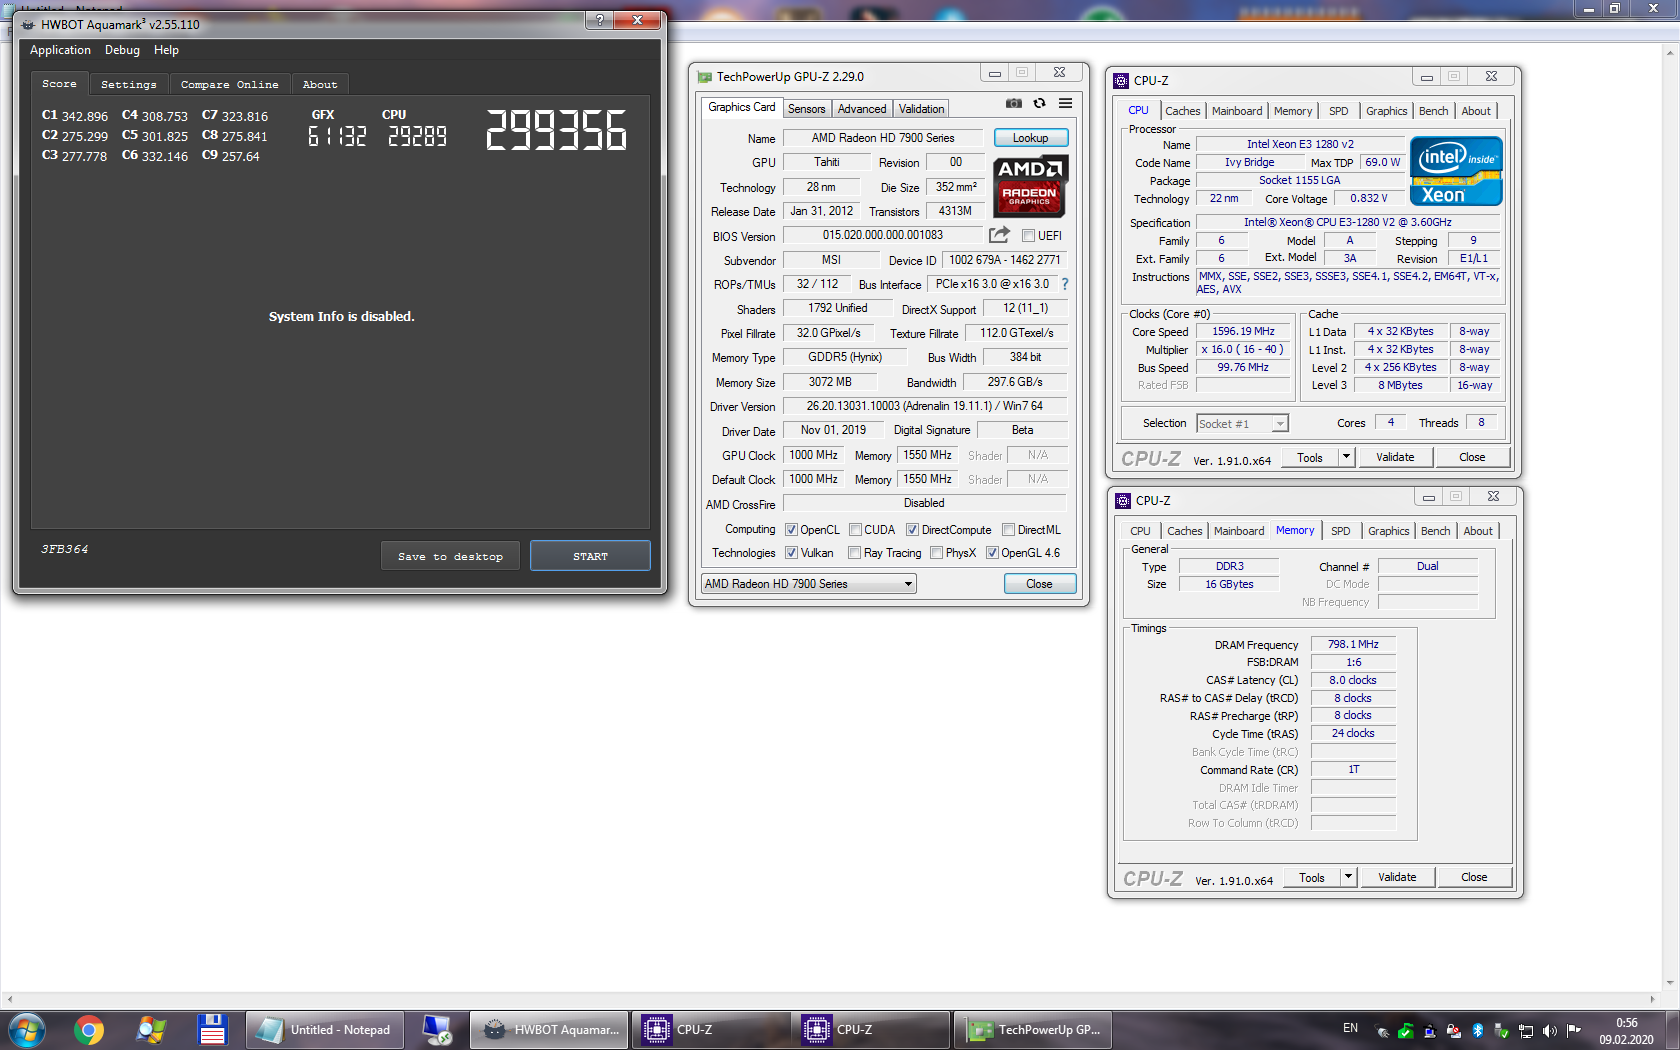
Task: Switch to Compare Online tab
Action: click(230, 85)
